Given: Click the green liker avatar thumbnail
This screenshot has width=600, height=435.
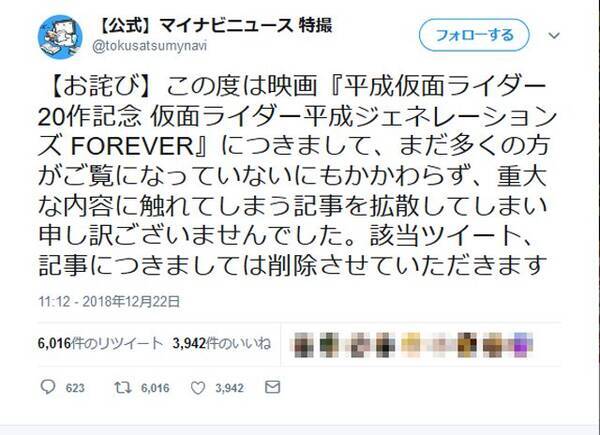Looking at the screenshot, I should tap(329, 345).
